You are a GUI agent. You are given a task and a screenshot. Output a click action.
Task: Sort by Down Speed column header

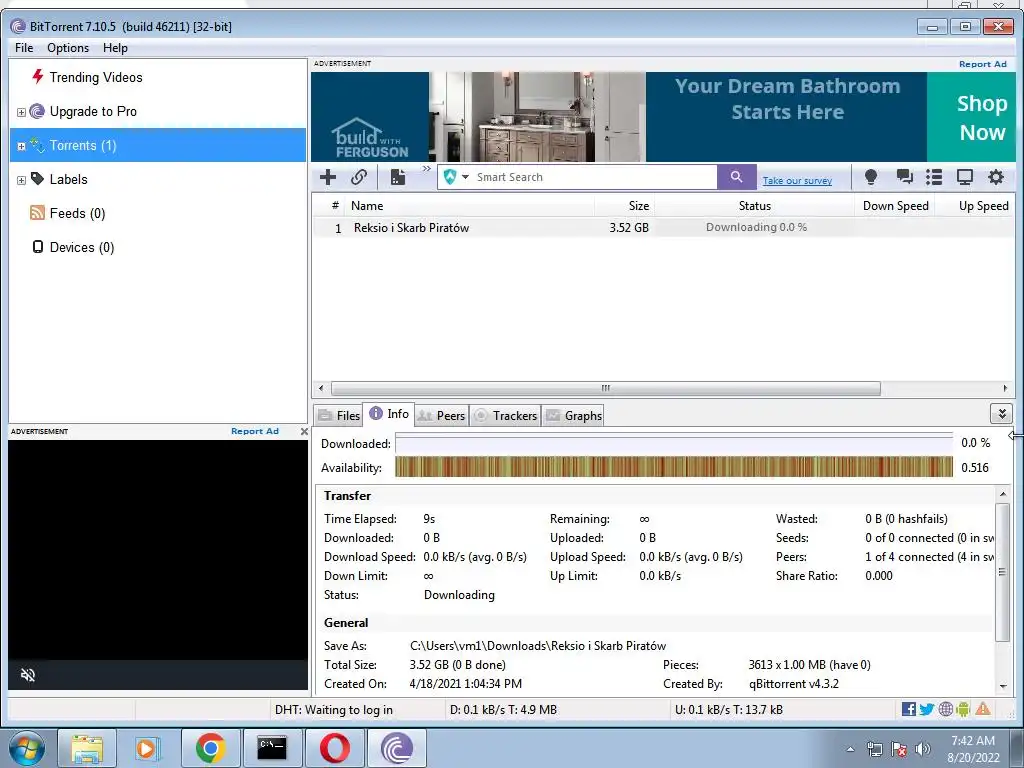[895, 206]
